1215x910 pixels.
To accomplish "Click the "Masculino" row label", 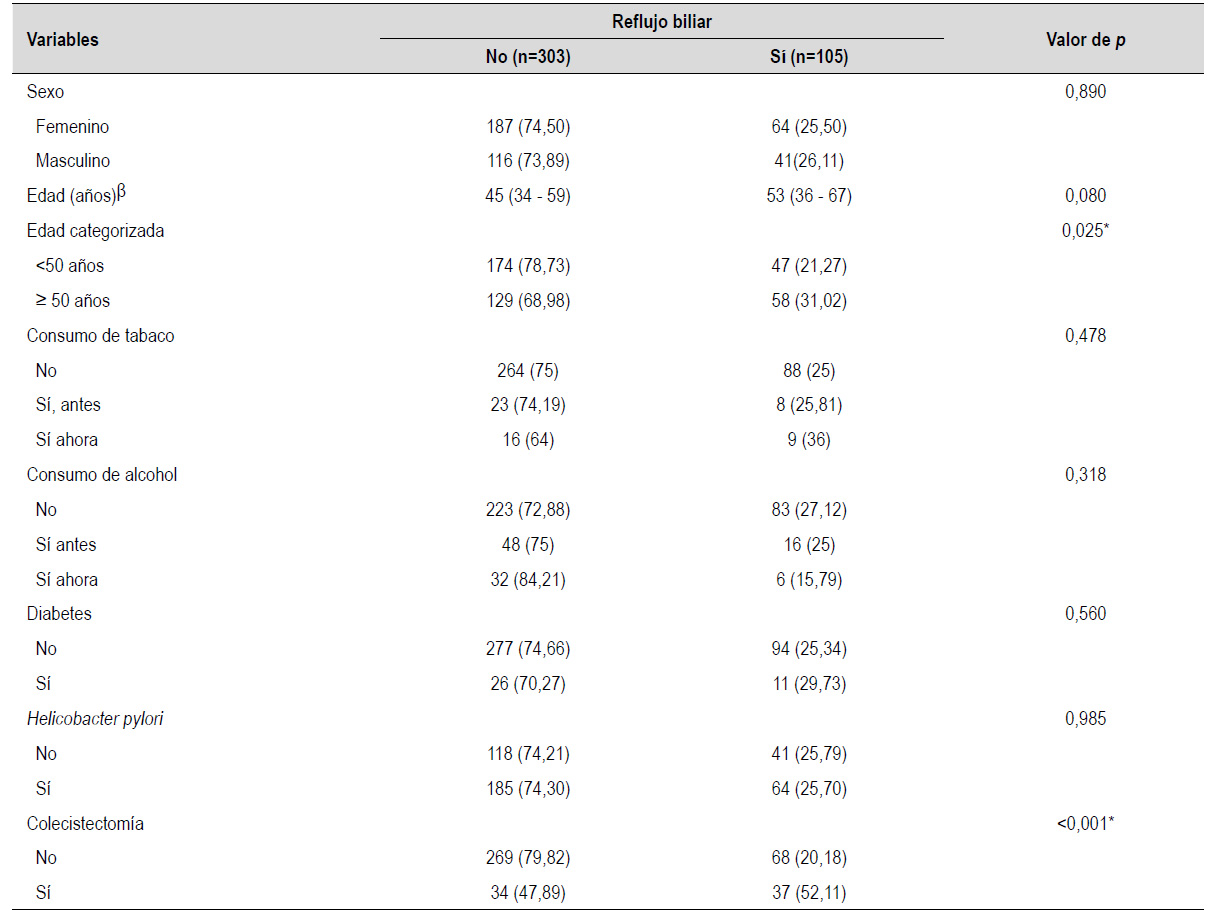I will click(73, 161).
